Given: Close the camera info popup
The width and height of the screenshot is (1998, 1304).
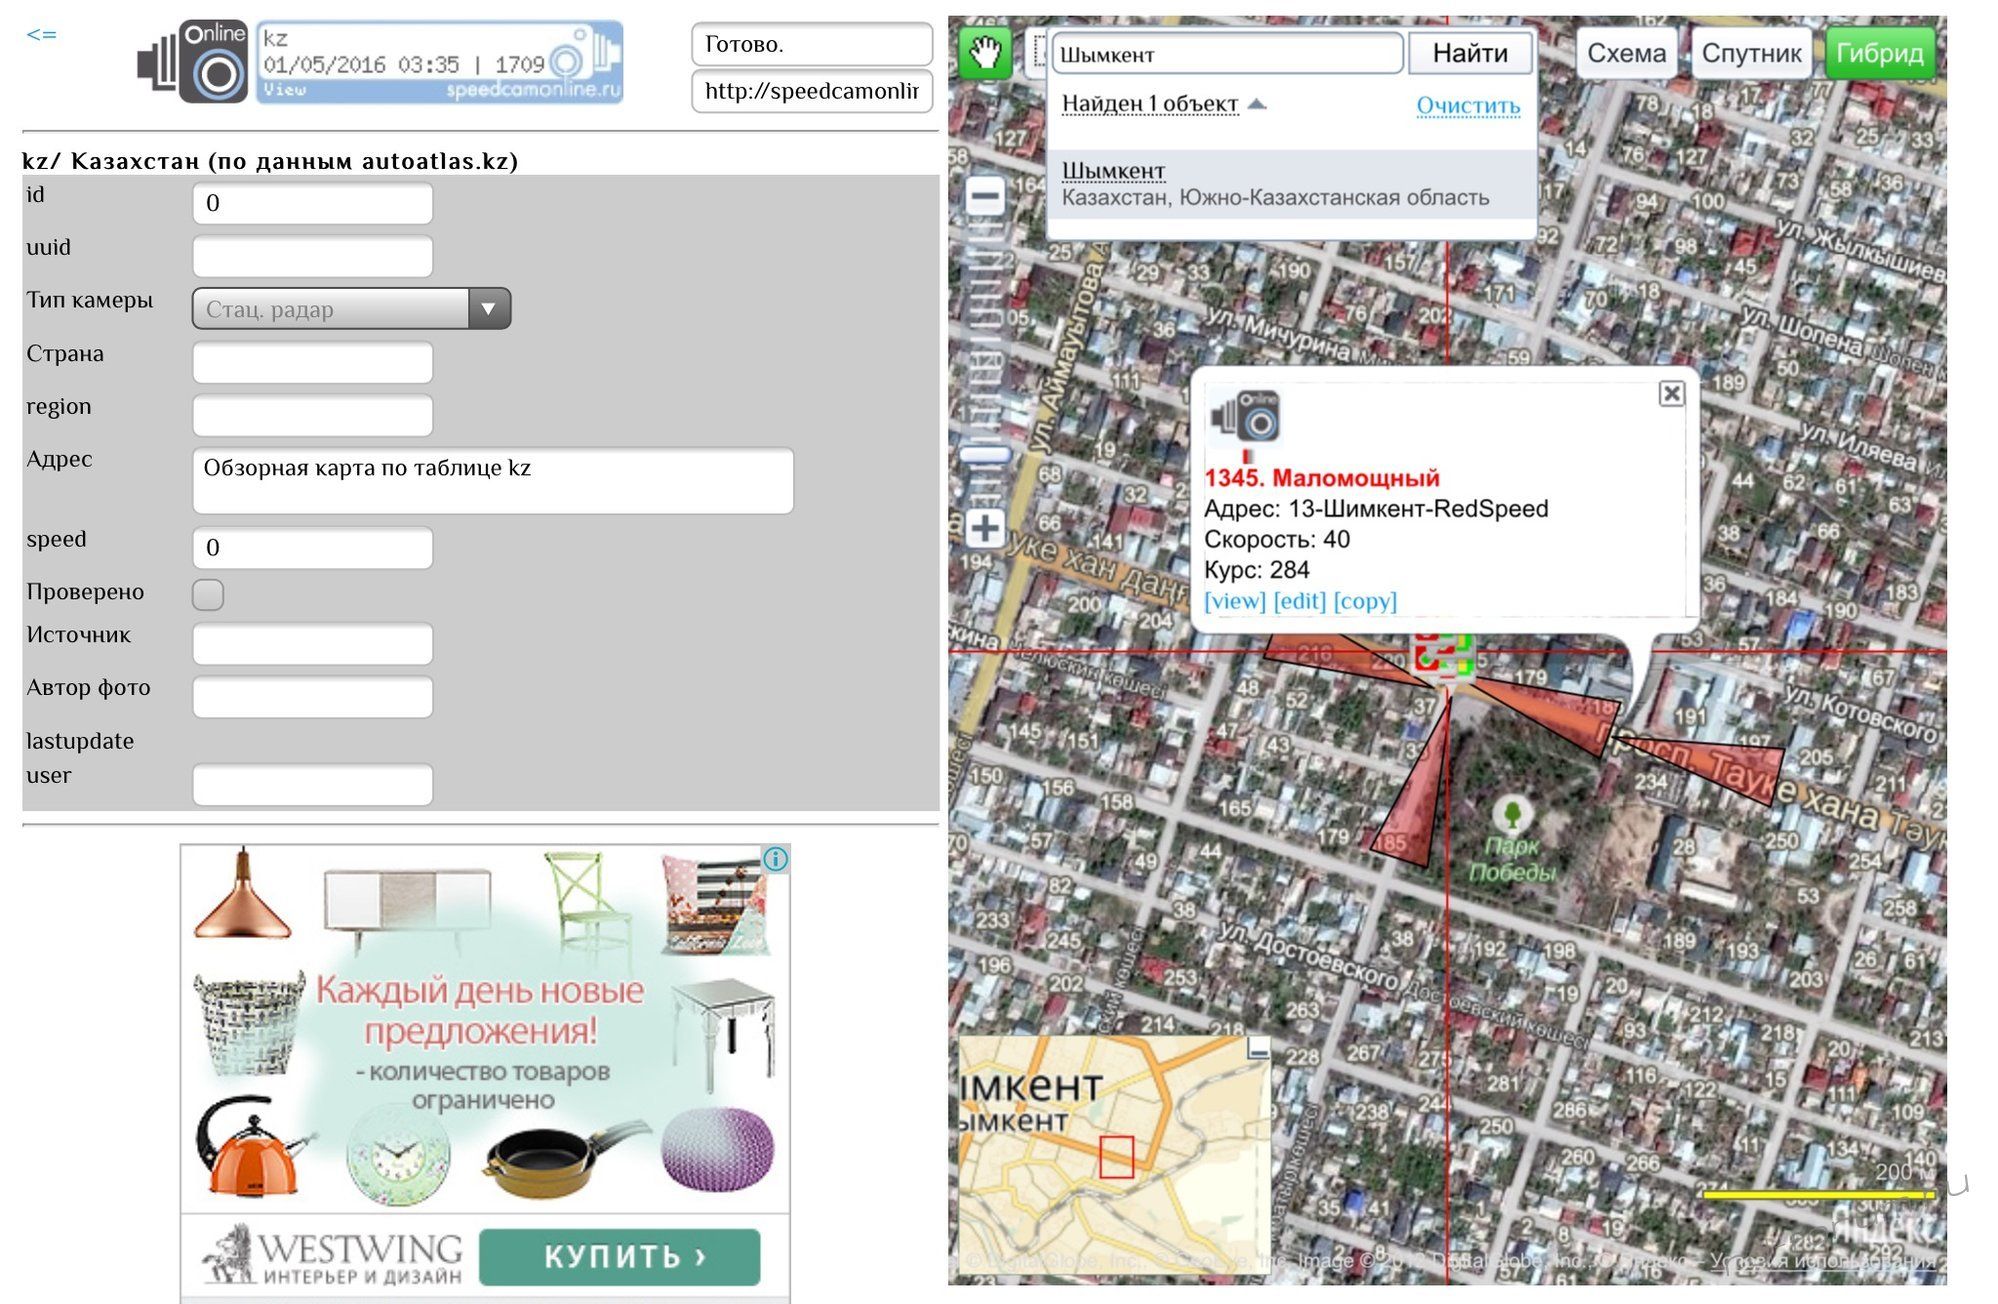Looking at the screenshot, I should pos(1671,394).
